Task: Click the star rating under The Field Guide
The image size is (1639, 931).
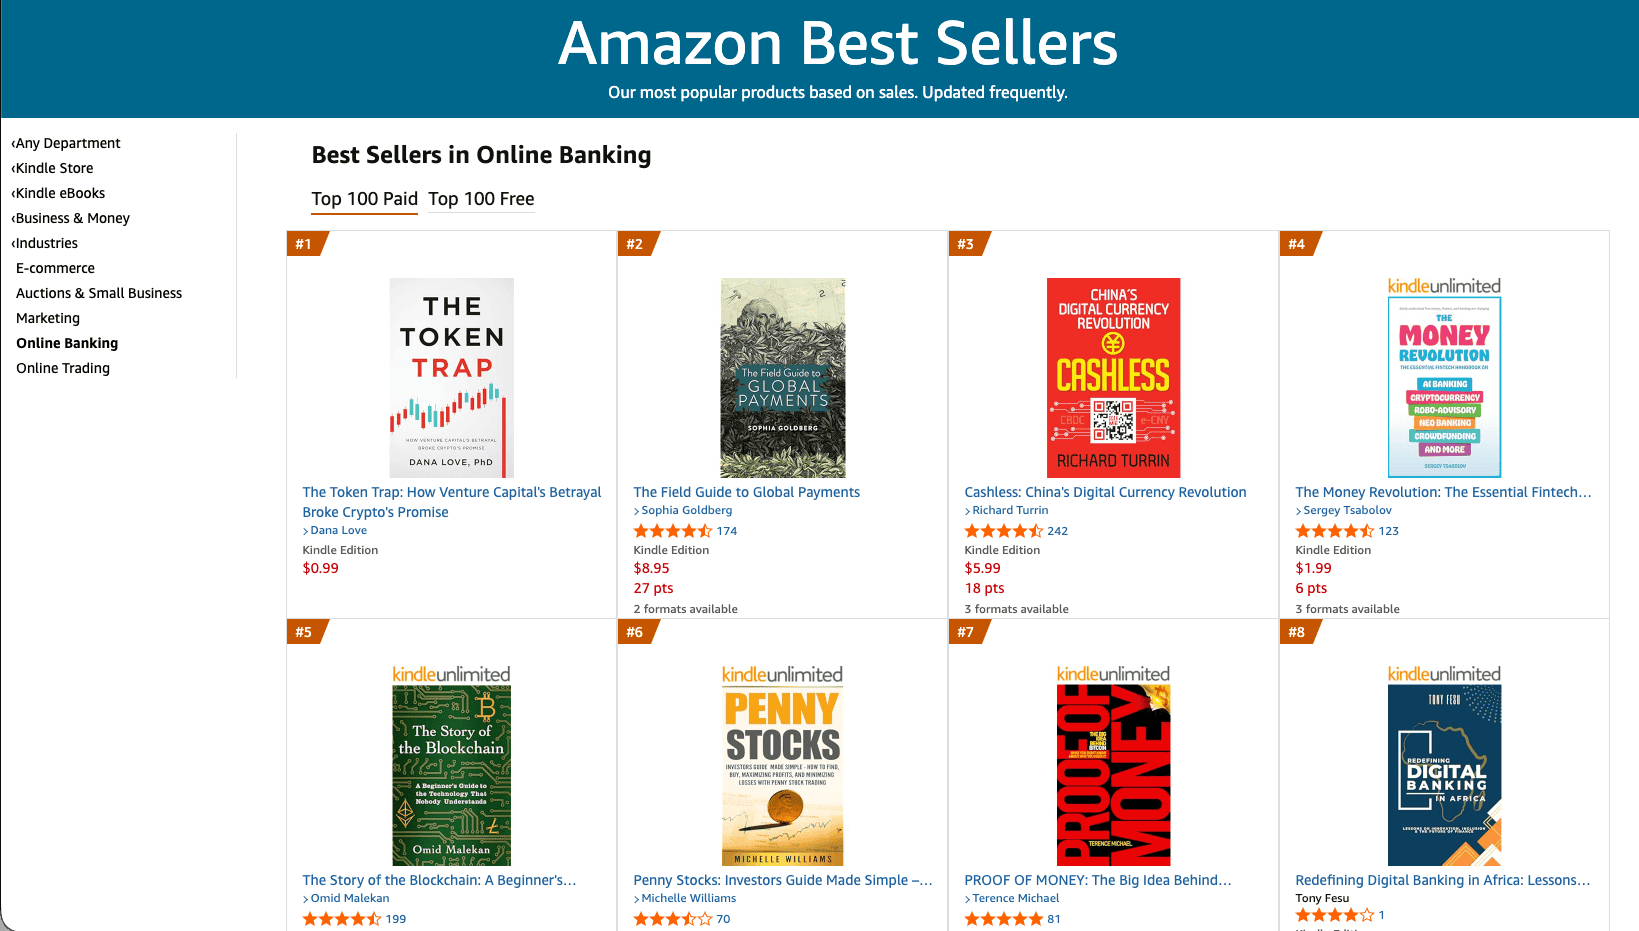Action: click(x=672, y=530)
